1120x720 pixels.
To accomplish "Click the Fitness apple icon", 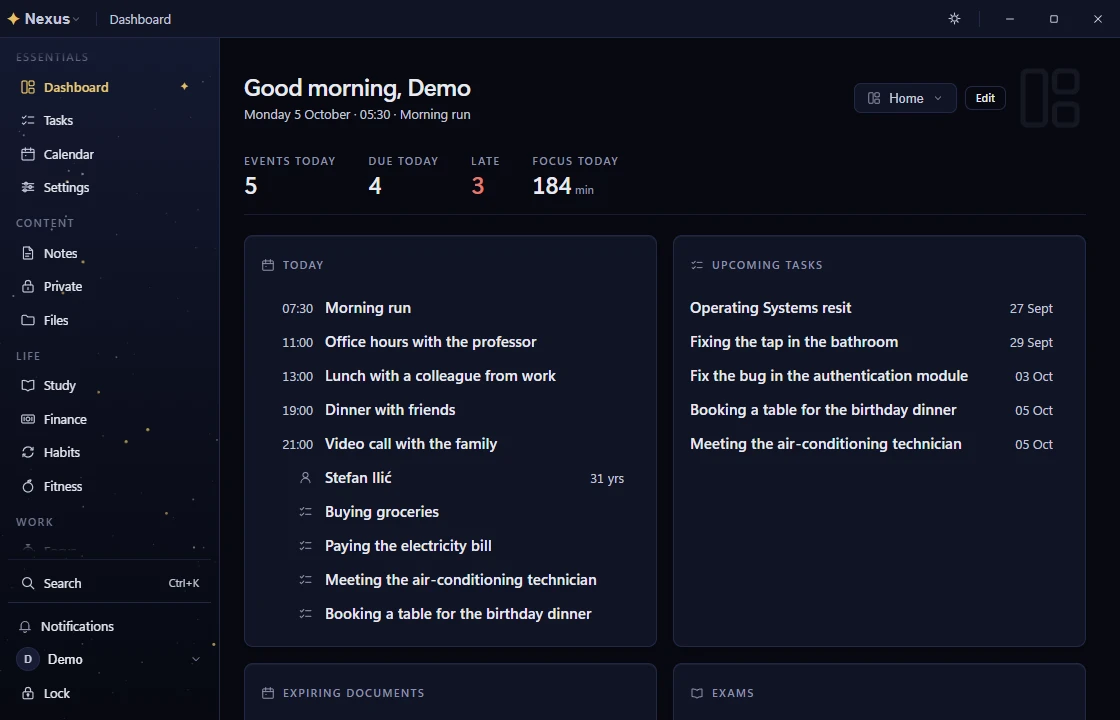I will click(28, 486).
